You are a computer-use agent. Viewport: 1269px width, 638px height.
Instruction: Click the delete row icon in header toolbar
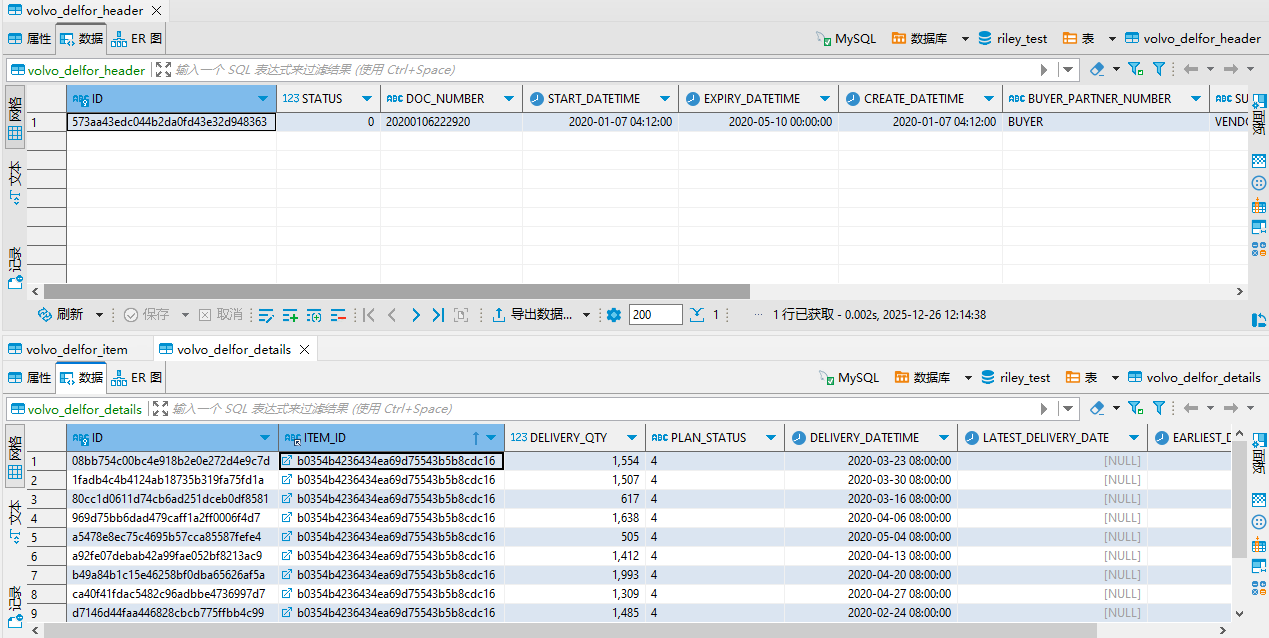click(338, 315)
